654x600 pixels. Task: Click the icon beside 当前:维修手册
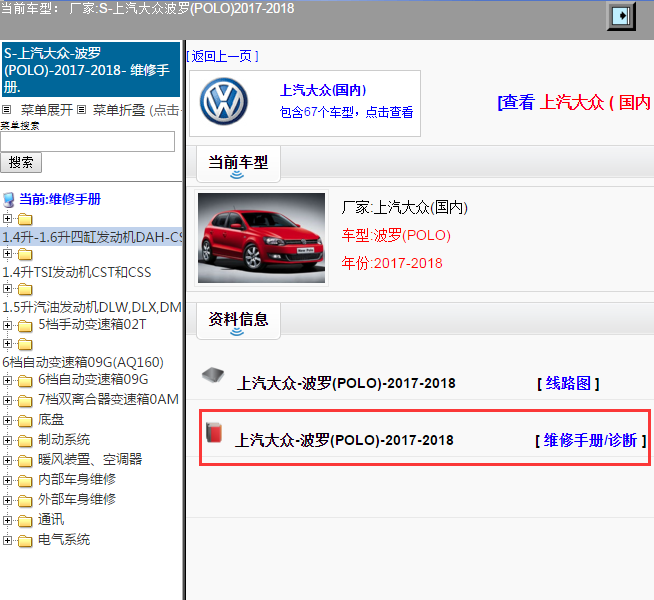(x=9, y=200)
